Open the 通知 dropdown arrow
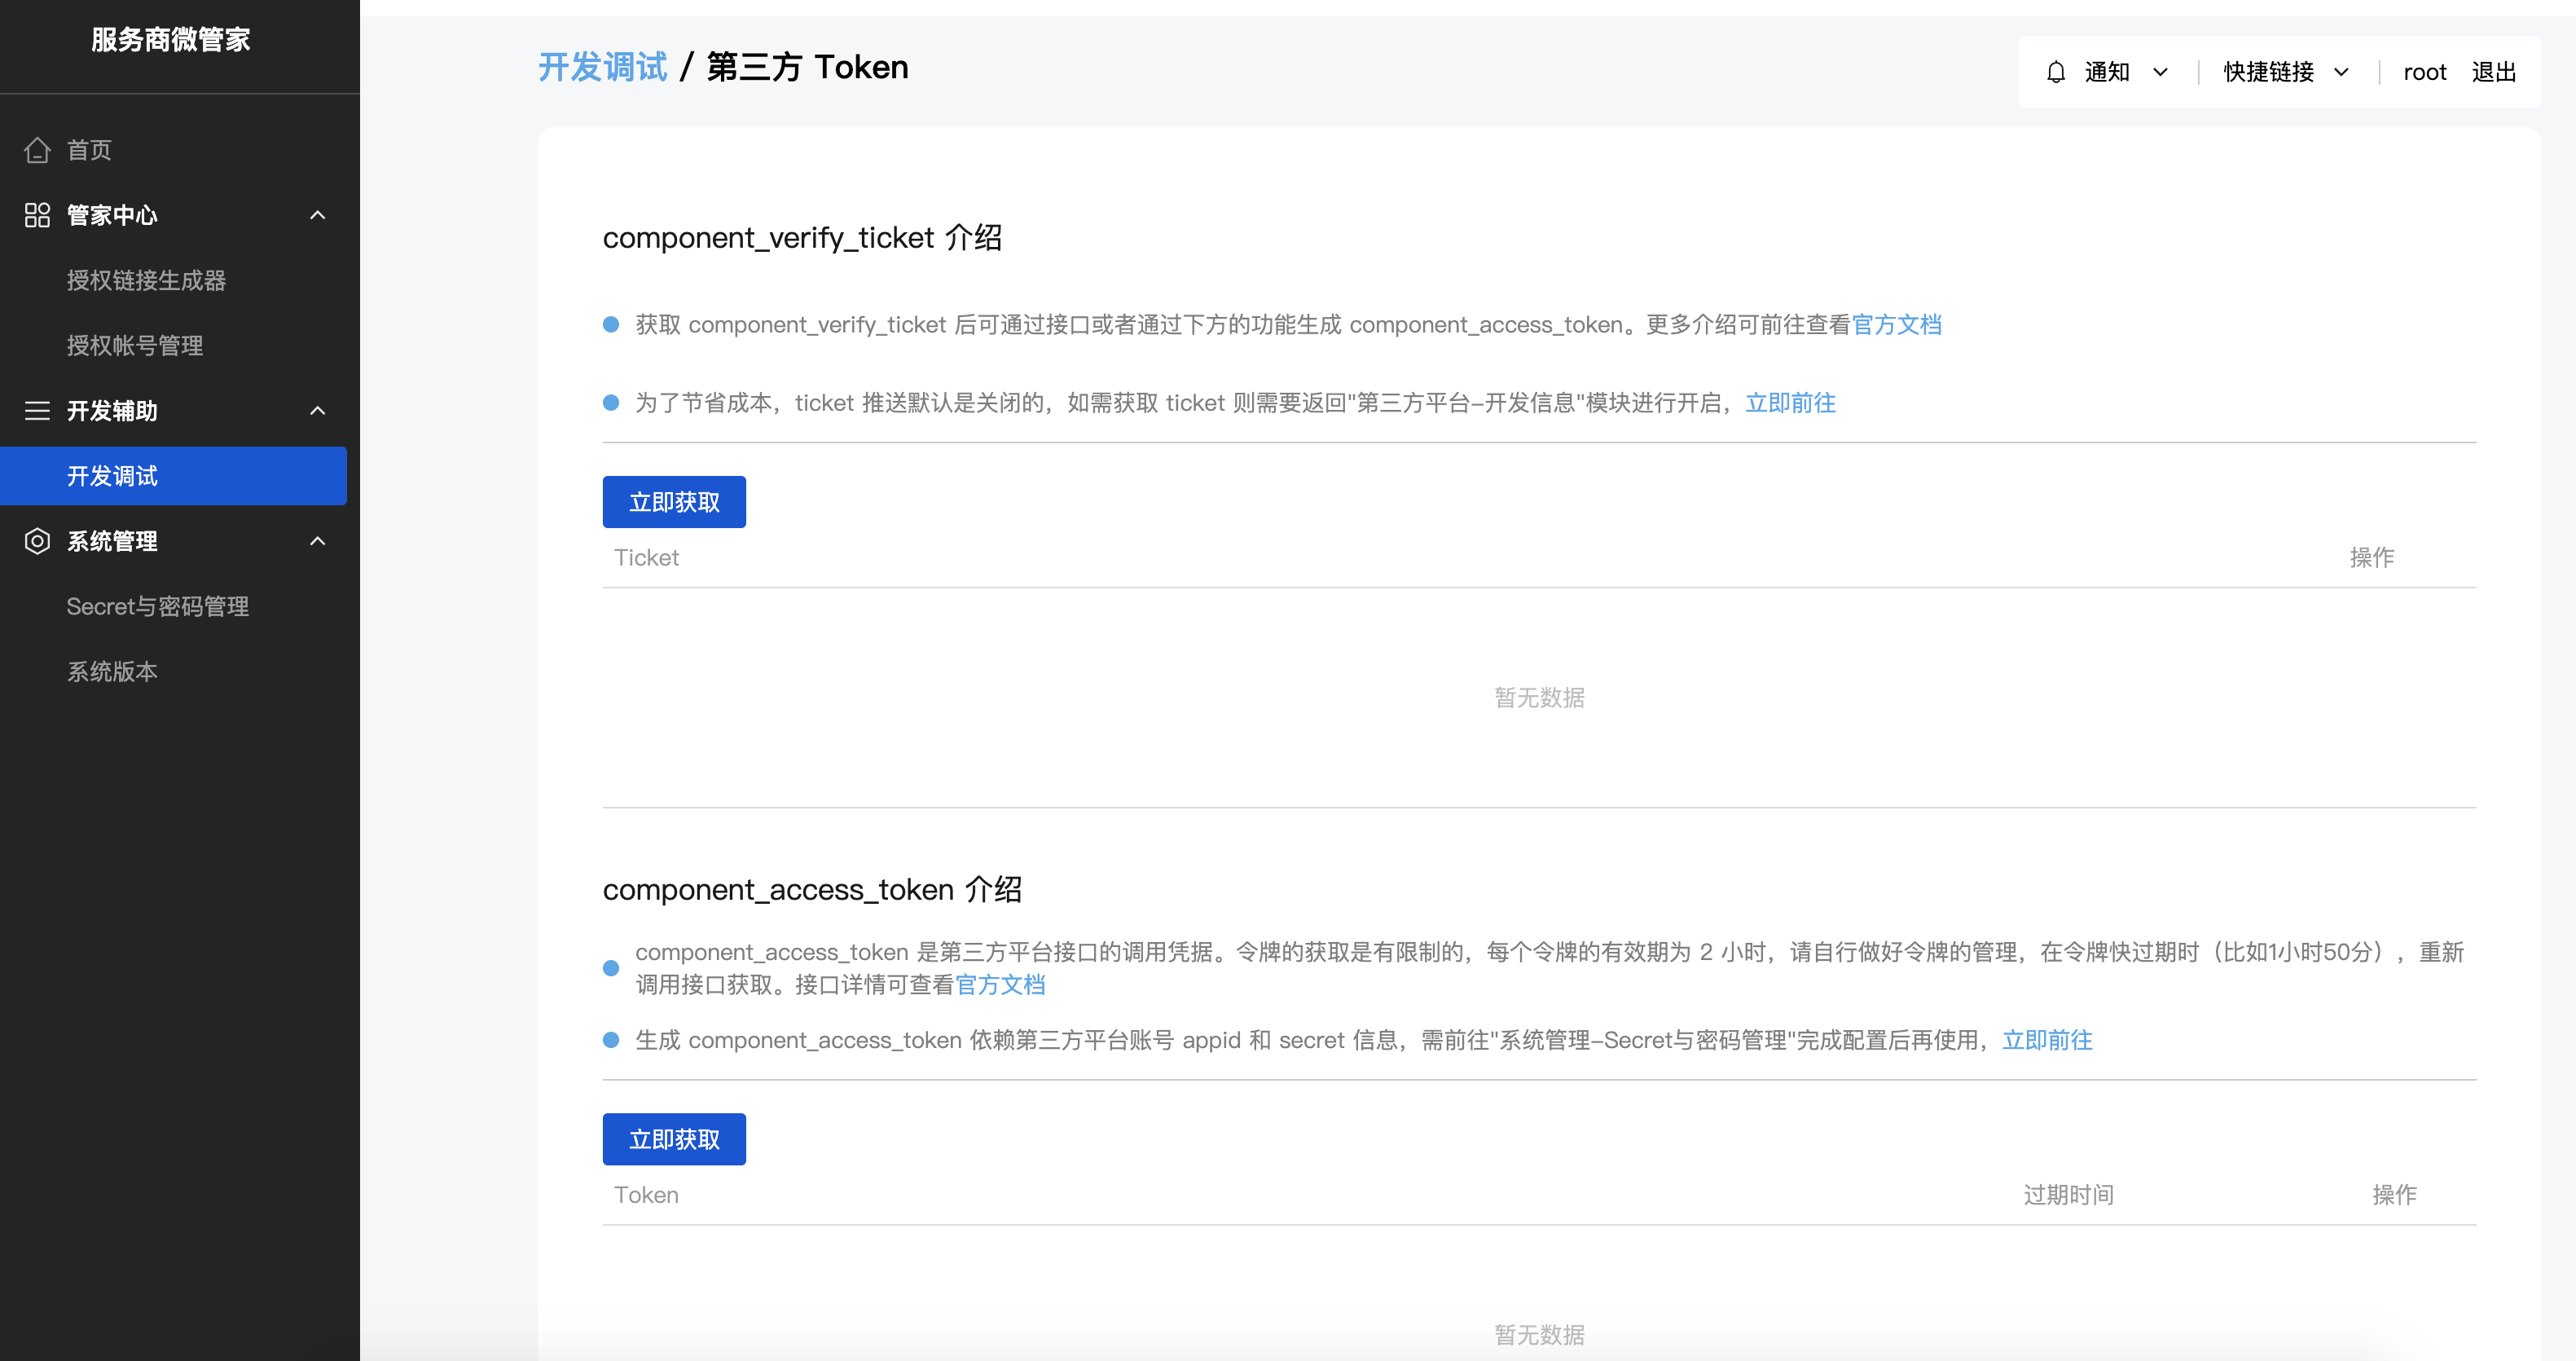The height and width of the screenshot is (1361, 2576). pos(2160,72)
